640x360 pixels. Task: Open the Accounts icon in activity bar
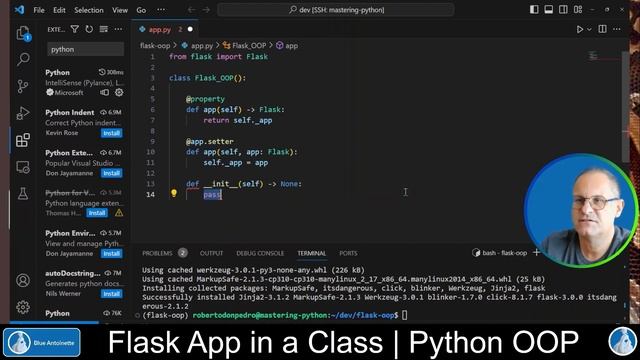pyautogui.click(x=23, y=280)
